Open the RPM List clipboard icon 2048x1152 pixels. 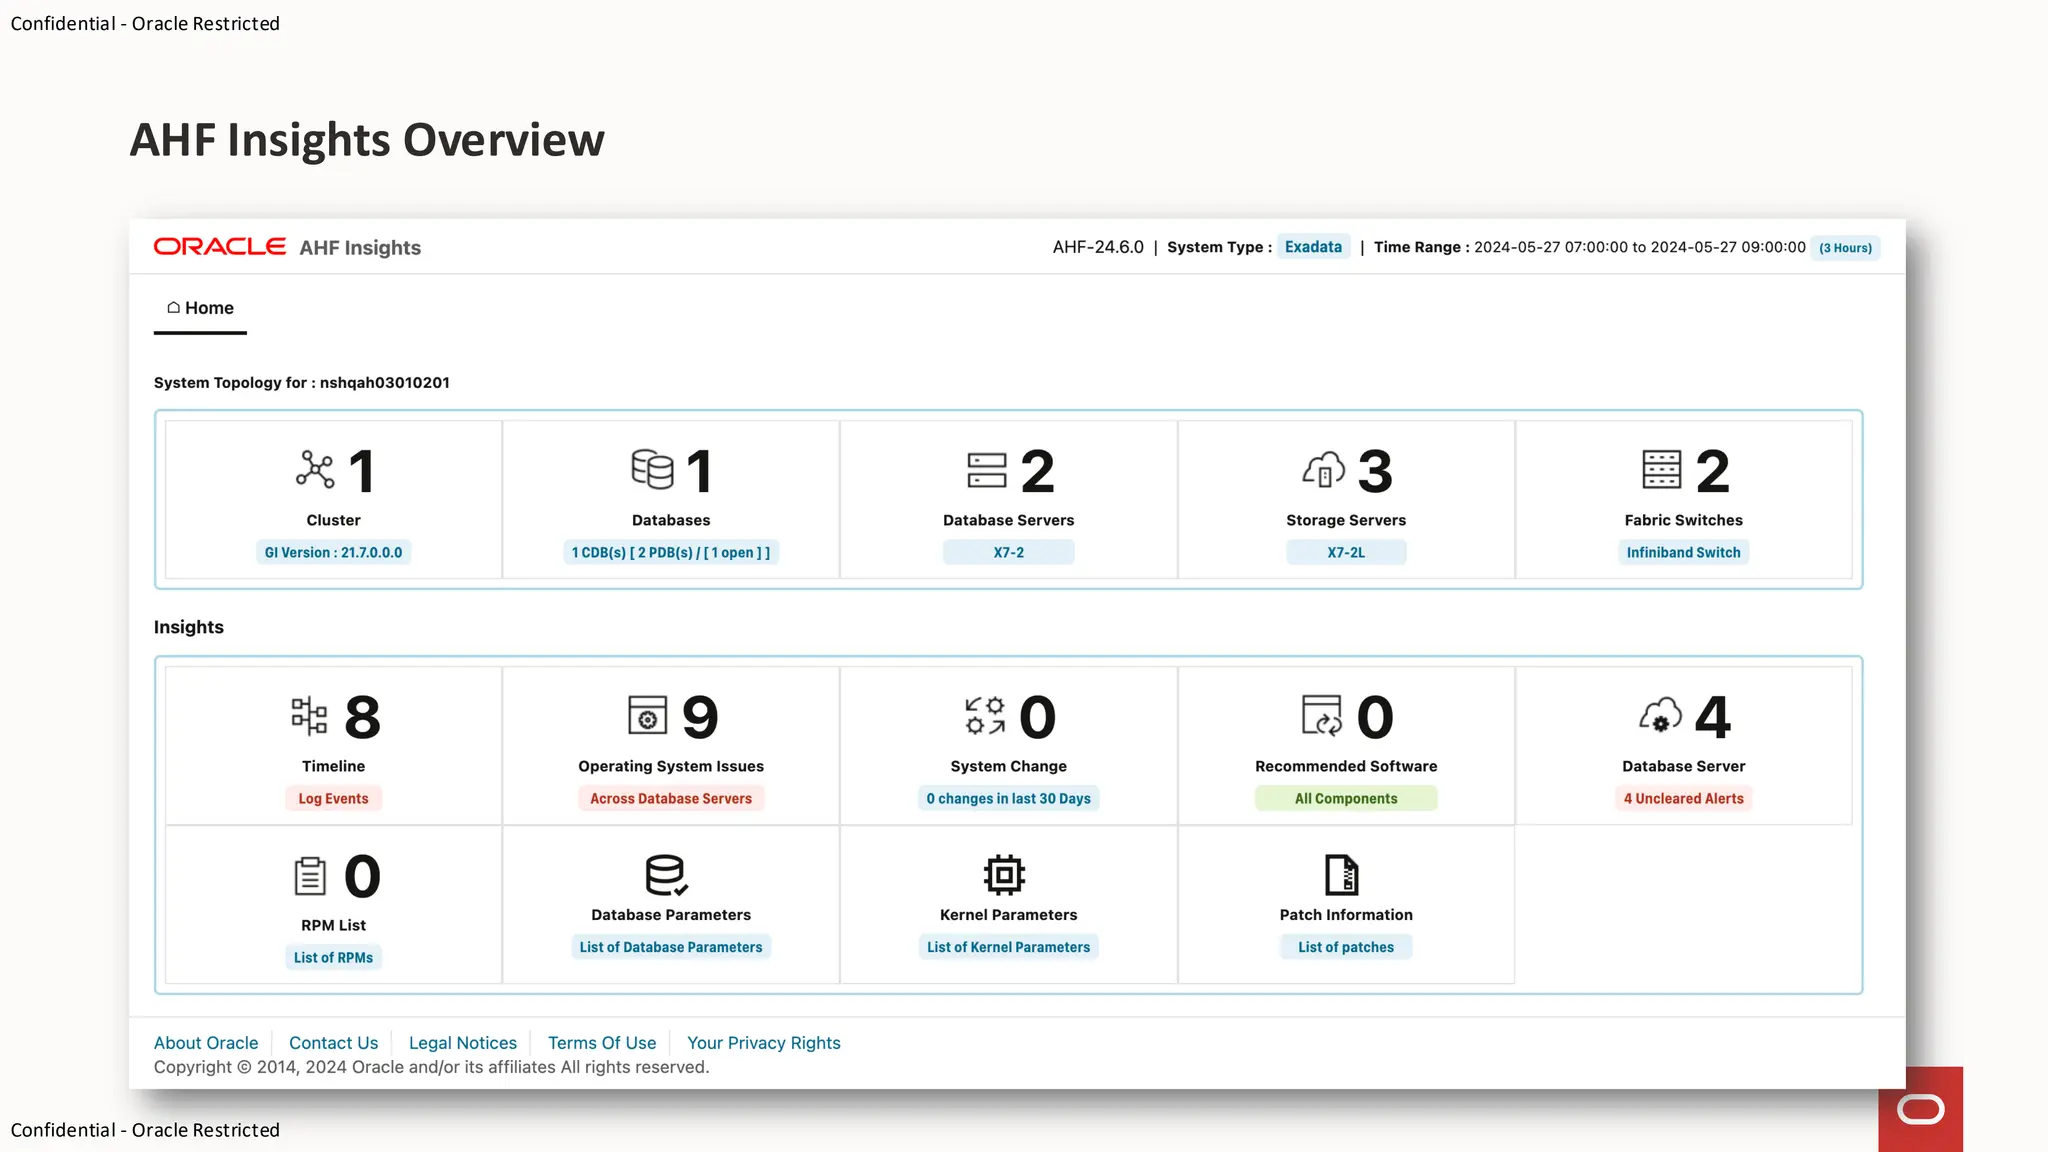pos(310,876)
